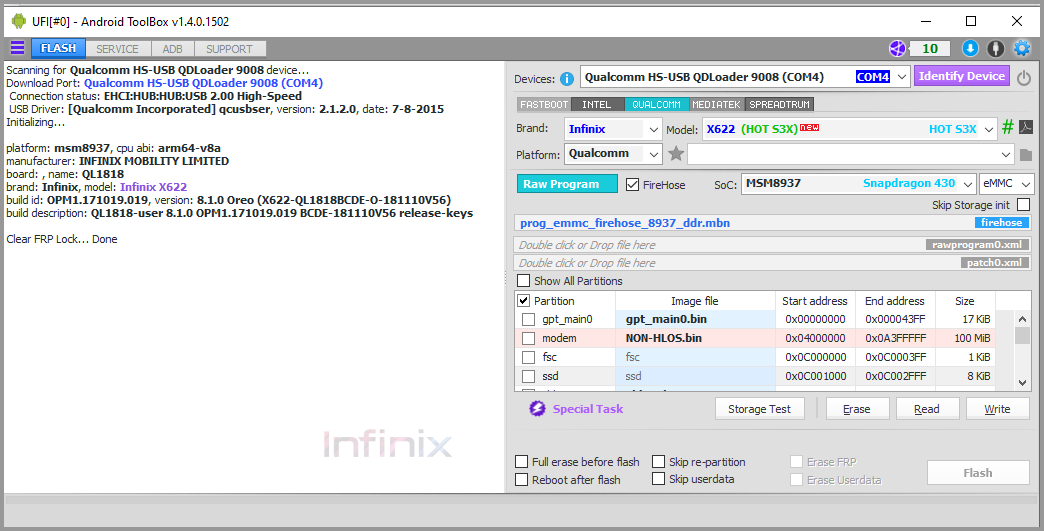Check Show All Partitions
This screenshot has height=531, width=1044.
coord(524,281)
